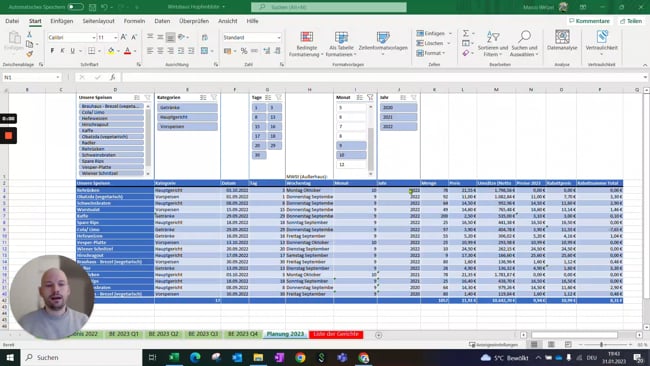Click the scissors cut icon
This screenshot has width=650, height=366.
(29, 34)
